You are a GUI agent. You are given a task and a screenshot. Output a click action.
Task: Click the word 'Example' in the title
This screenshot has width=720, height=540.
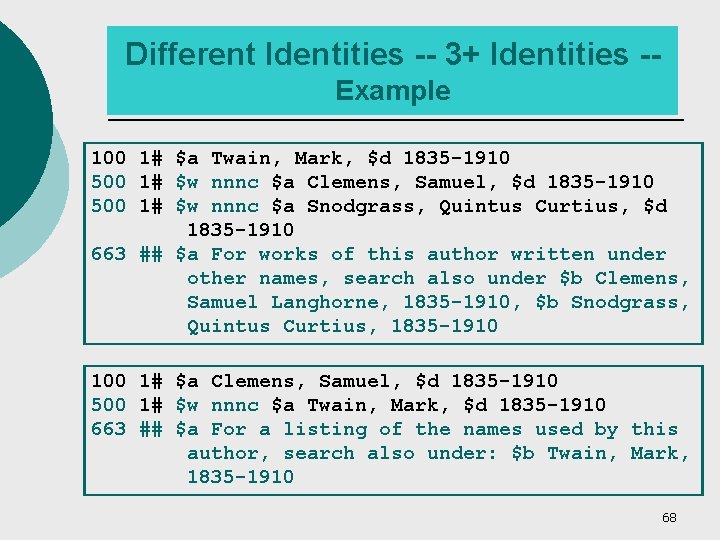(393, 90)
